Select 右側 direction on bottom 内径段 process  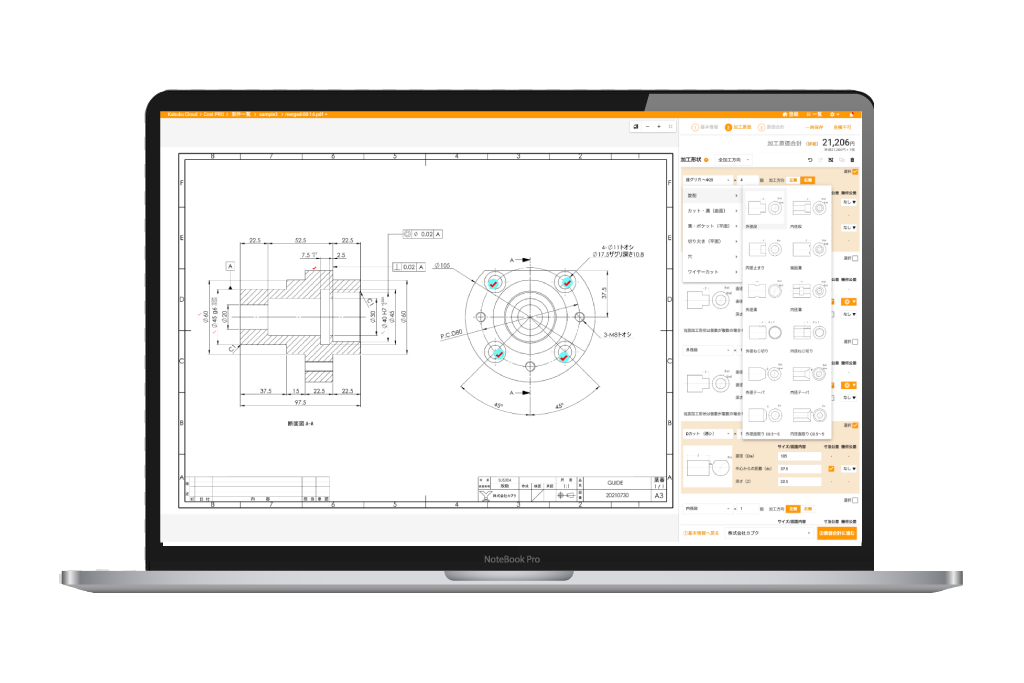click(808, 509)
